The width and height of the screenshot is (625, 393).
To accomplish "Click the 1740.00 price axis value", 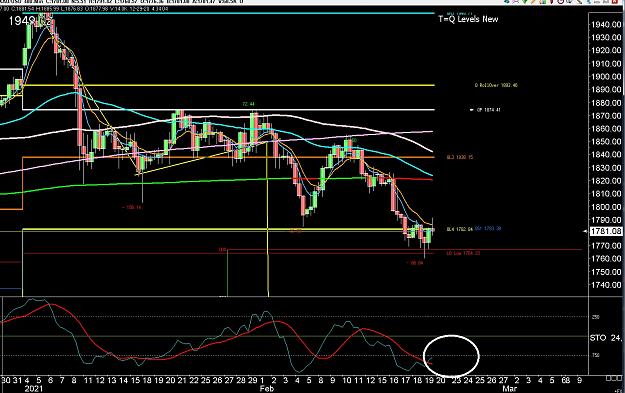I will (x=606, y=285).
